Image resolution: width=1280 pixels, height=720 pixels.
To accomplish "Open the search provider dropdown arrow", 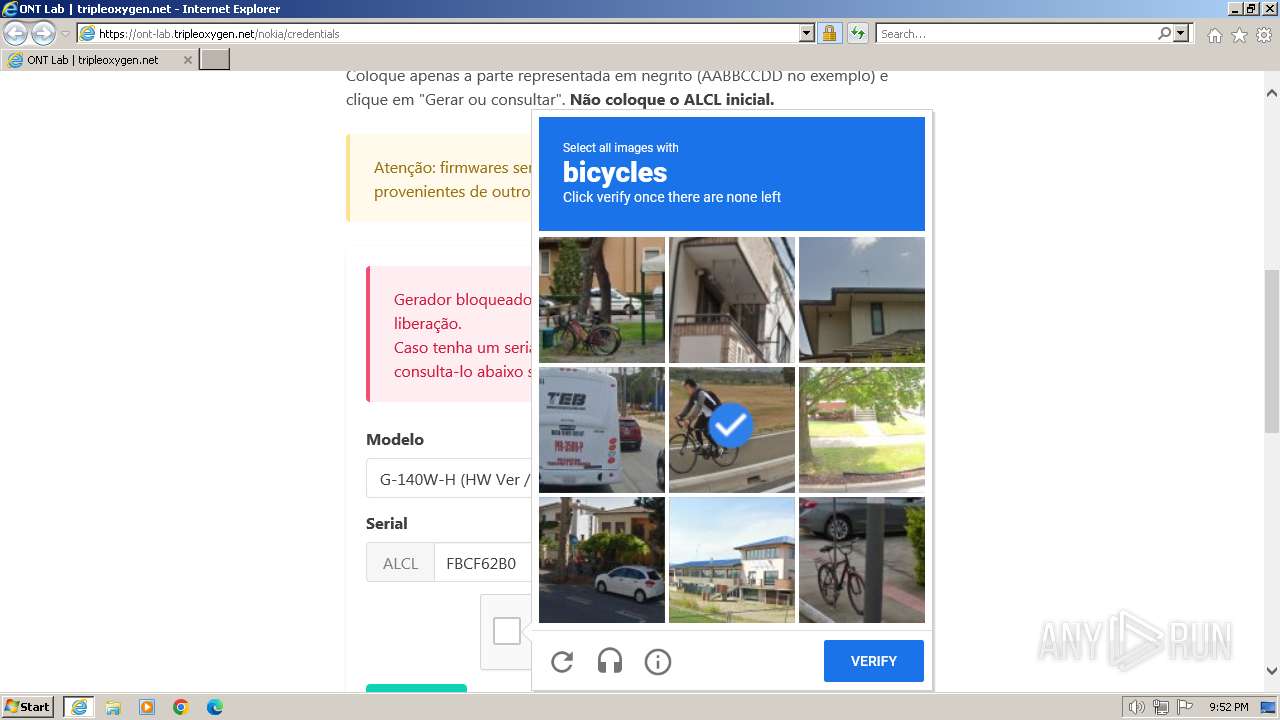I will coord(1182,33).
